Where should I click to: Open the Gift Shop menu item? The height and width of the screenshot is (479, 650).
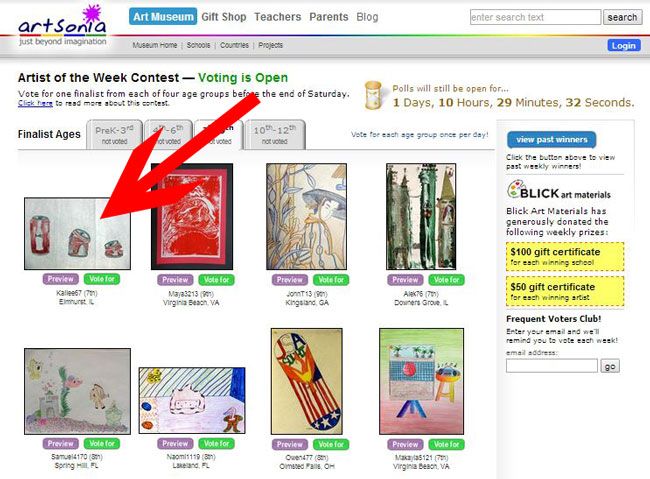[x=224, y=17]
